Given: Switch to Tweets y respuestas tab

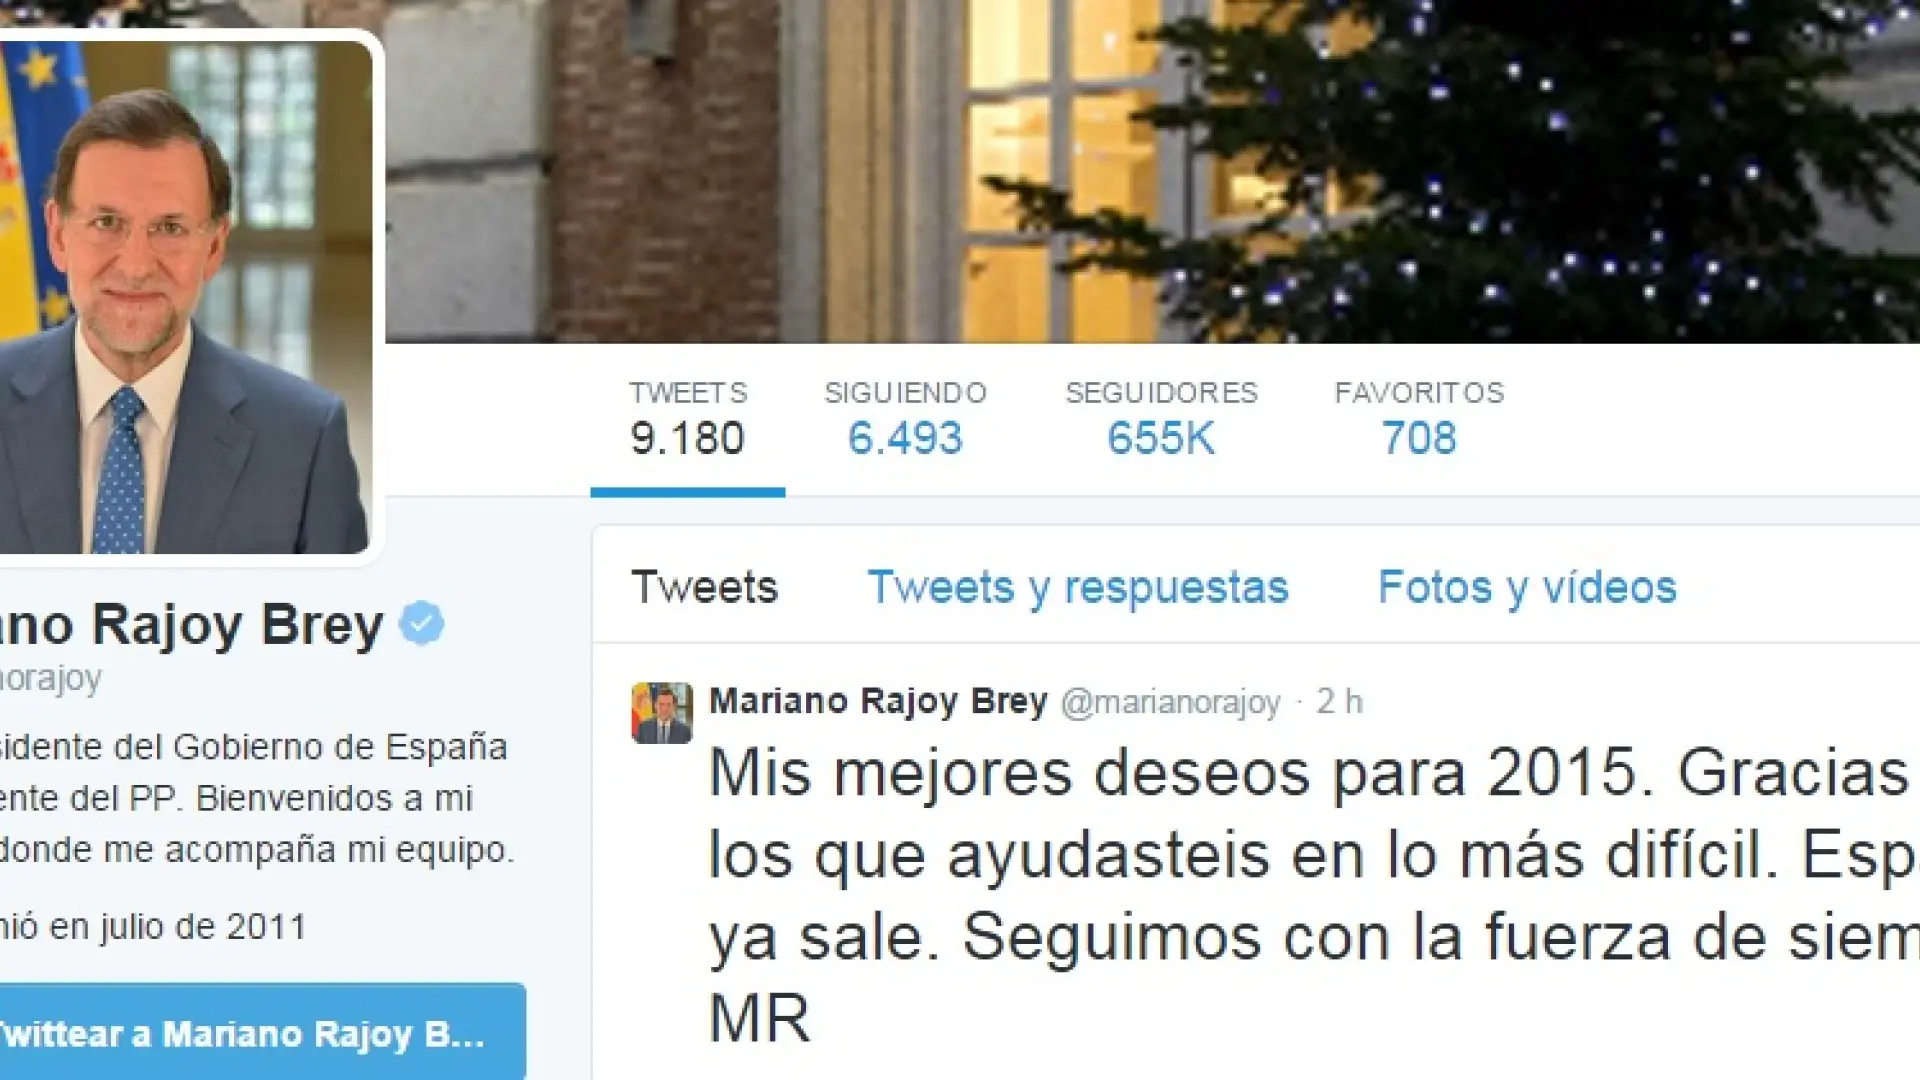Looking at the screenshot, I should 1078,588.
